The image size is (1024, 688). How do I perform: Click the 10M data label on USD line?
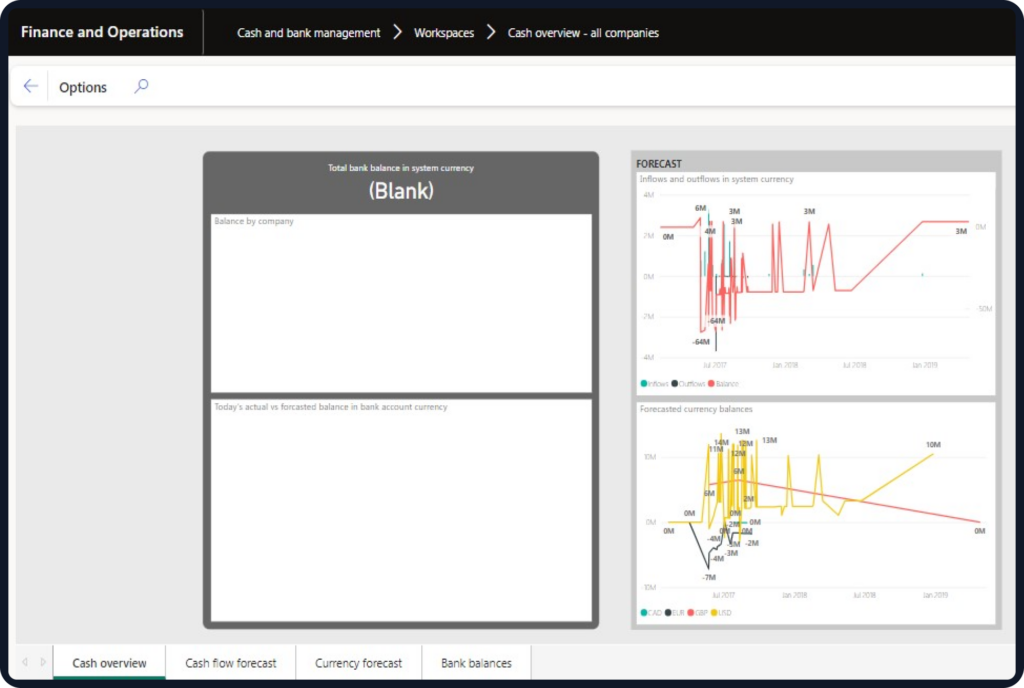point(933,445)
